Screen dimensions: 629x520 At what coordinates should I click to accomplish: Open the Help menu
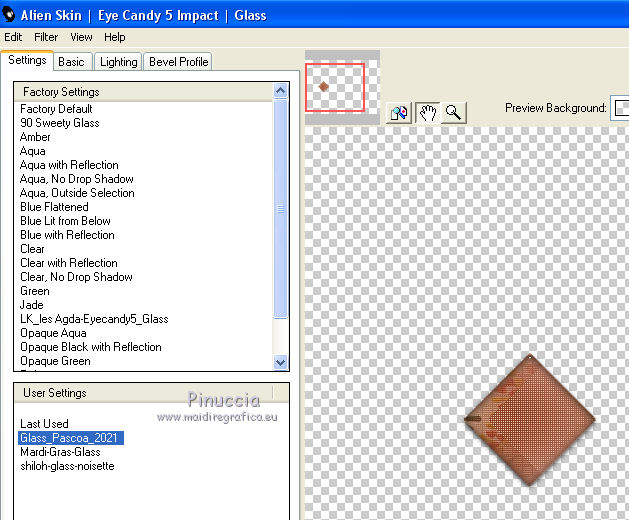115,37
